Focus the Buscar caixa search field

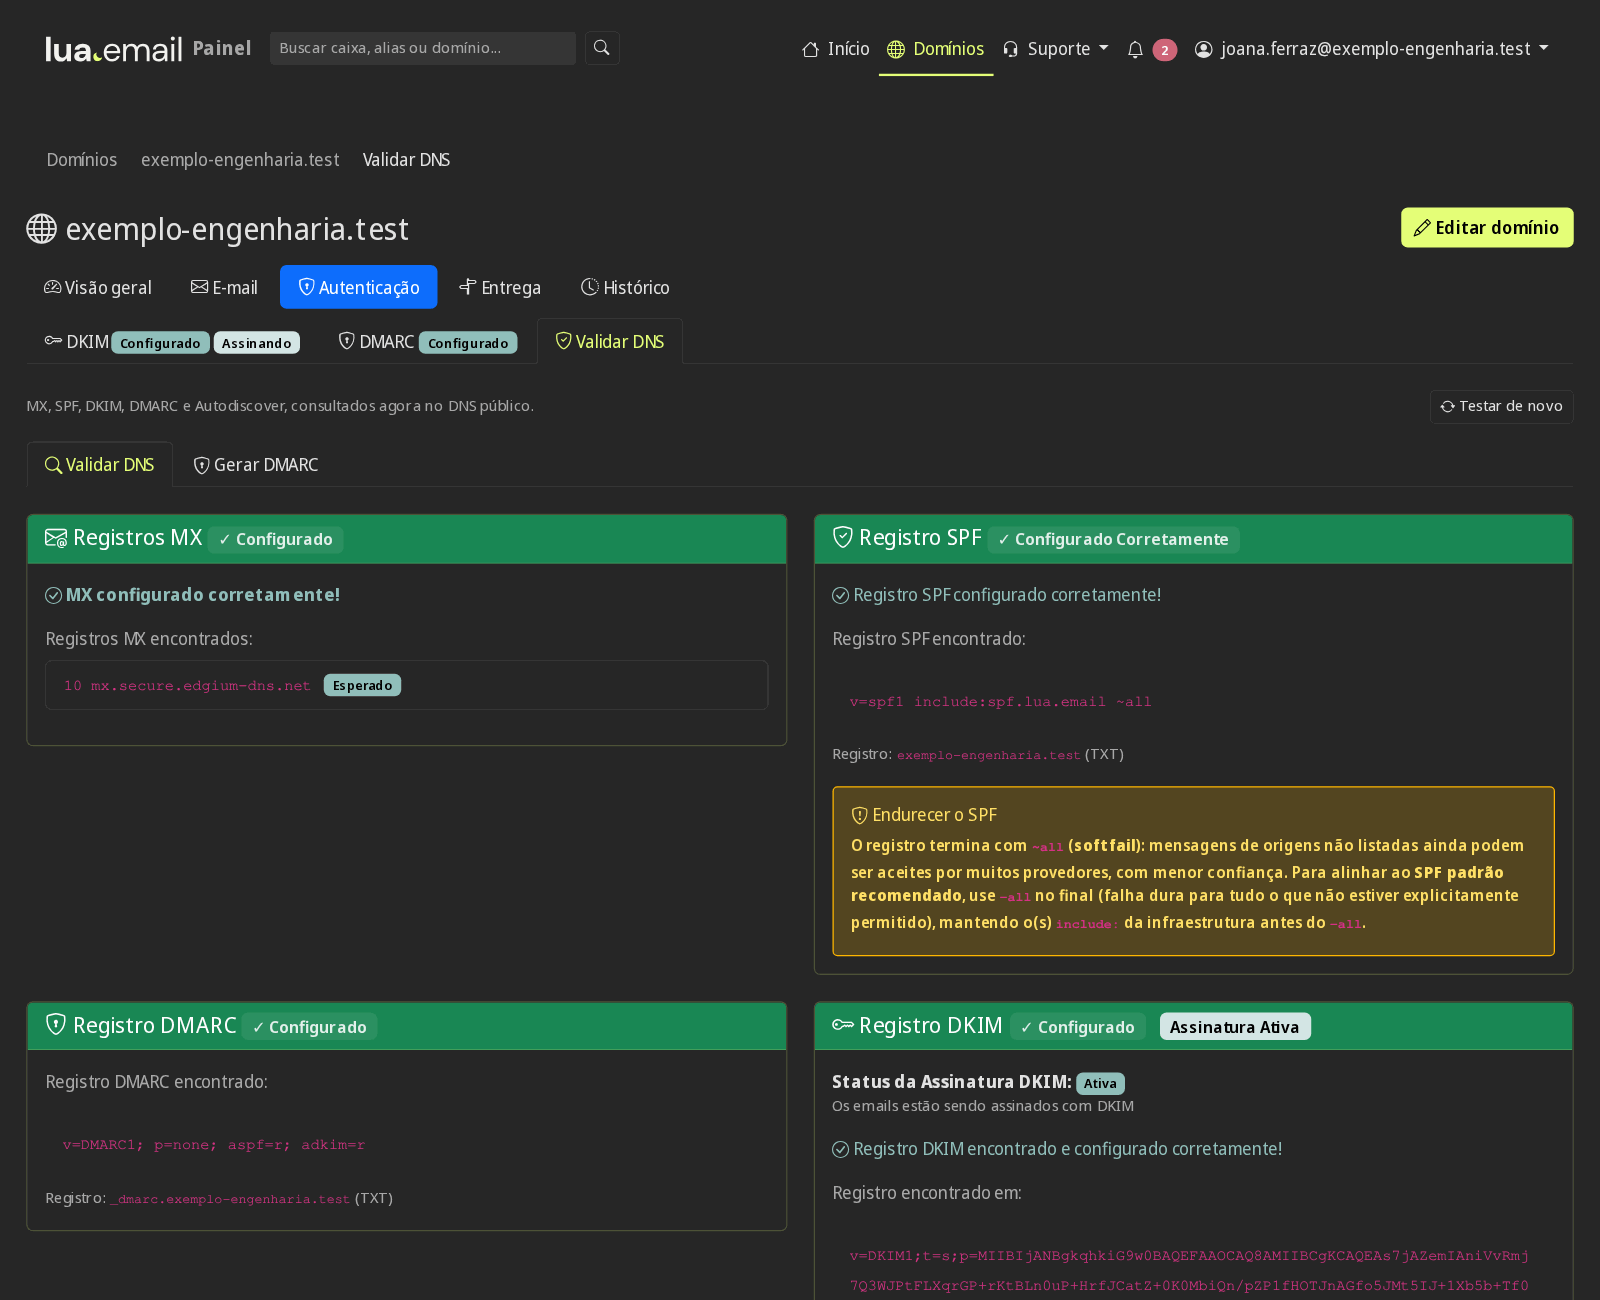point(423,48)
